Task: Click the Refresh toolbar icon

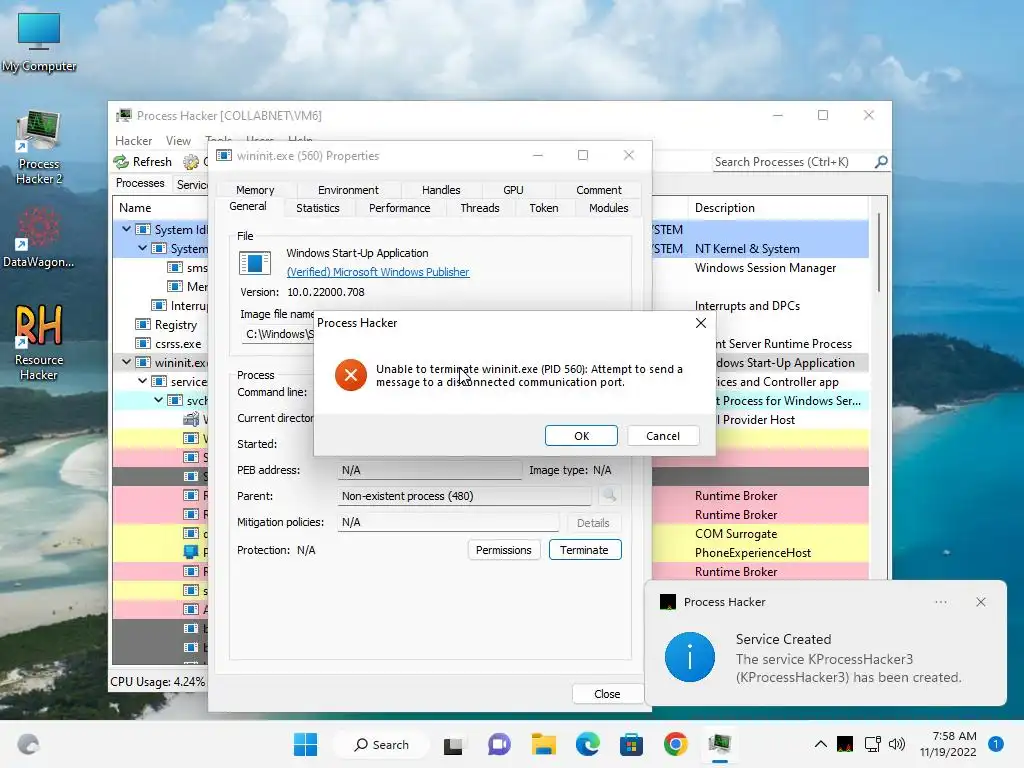Action: pyautogui.click(x=121, y=162)
